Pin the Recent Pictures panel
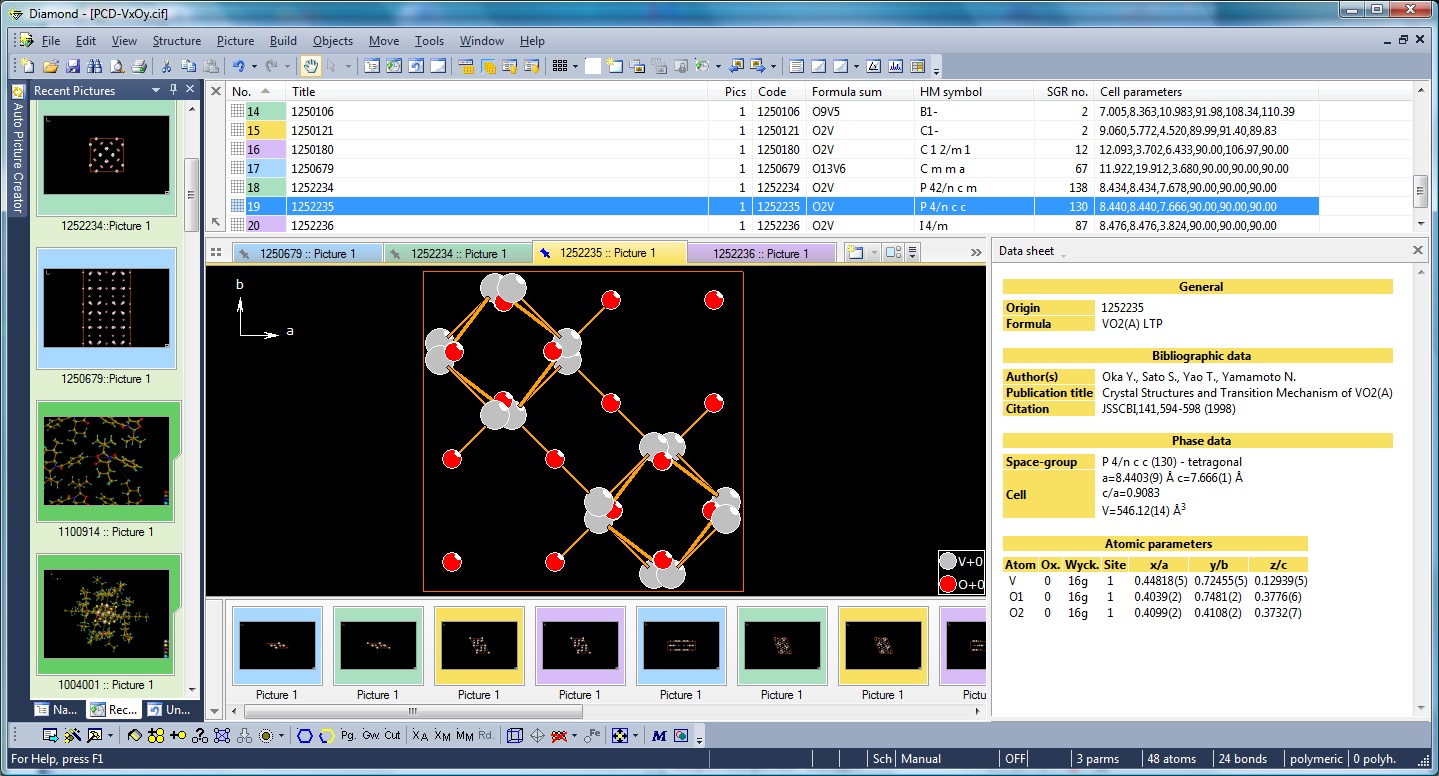 [x=173, y=90]
